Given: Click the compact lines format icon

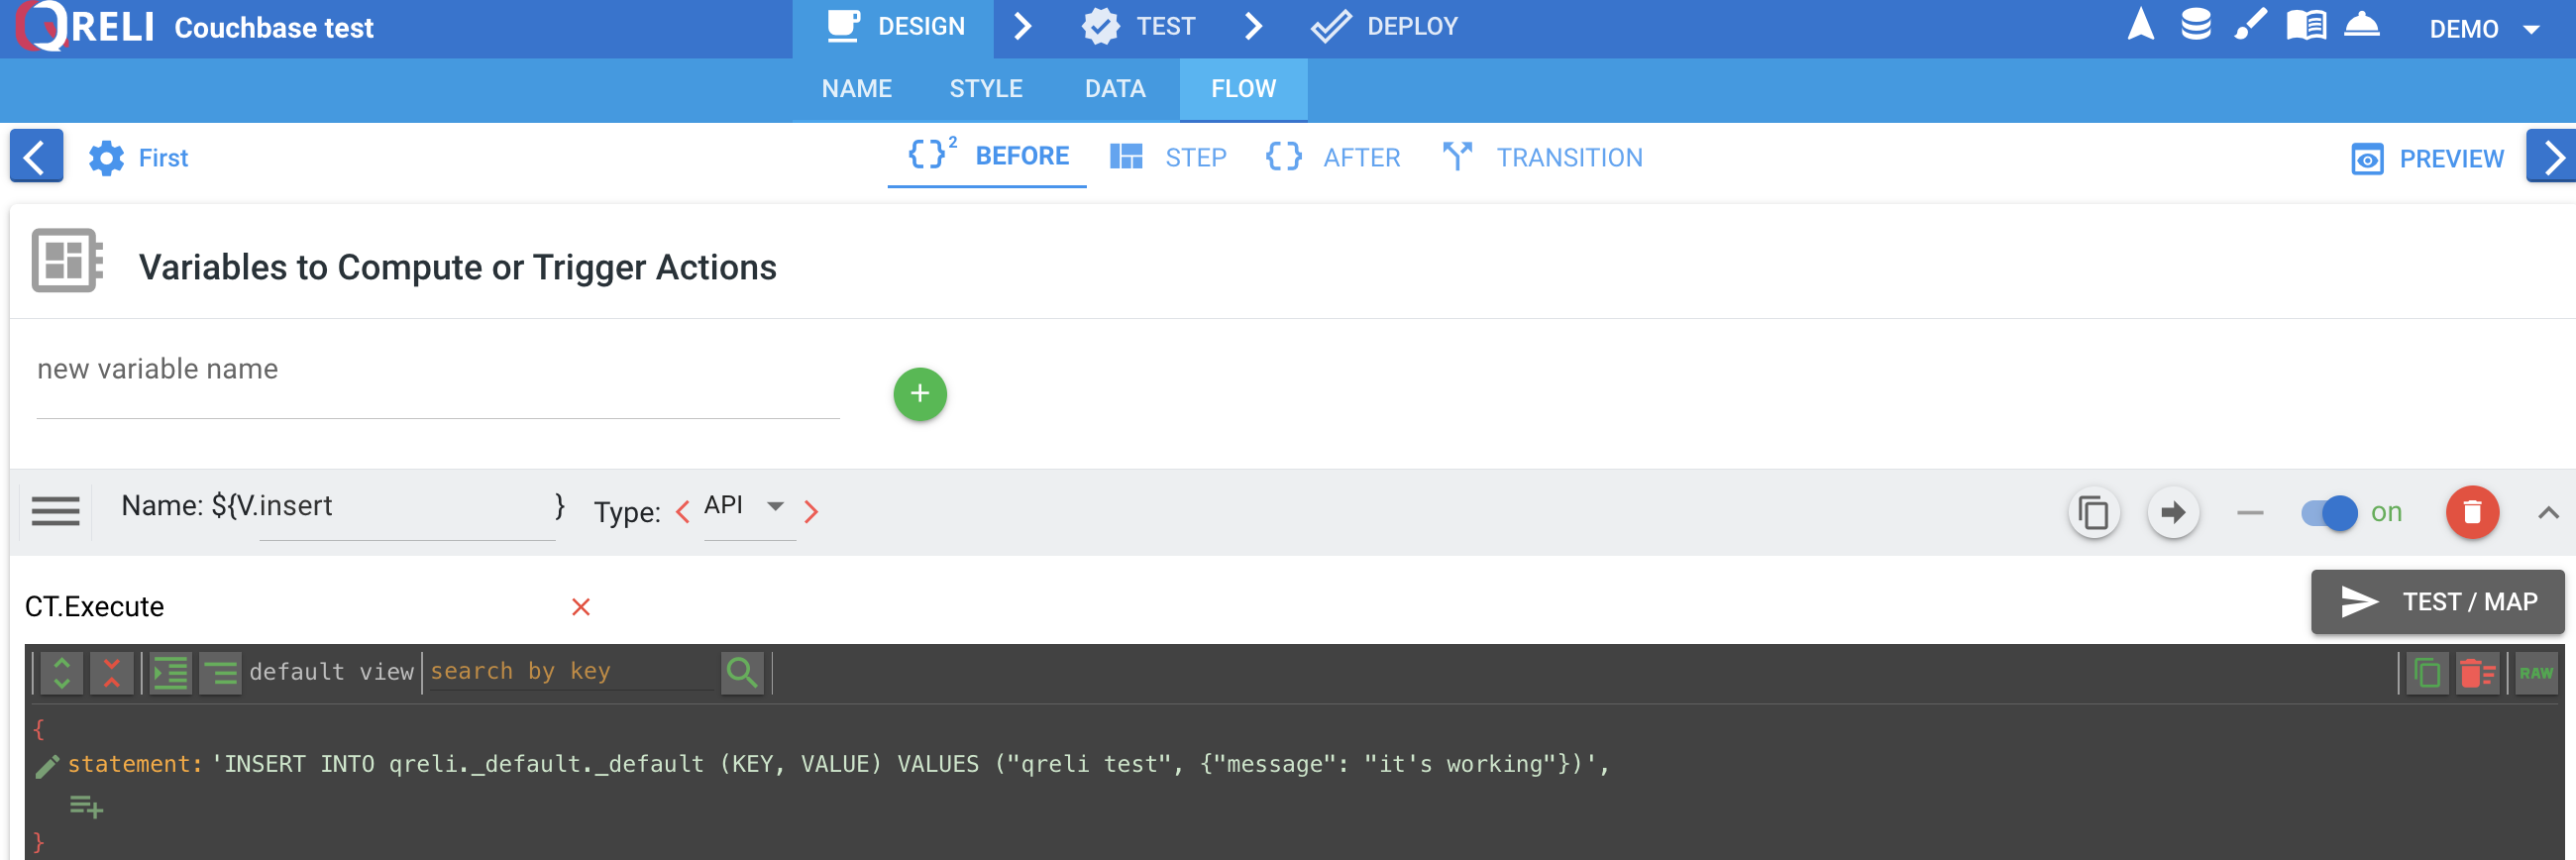Looking at the screenshot, I should 220,673.
